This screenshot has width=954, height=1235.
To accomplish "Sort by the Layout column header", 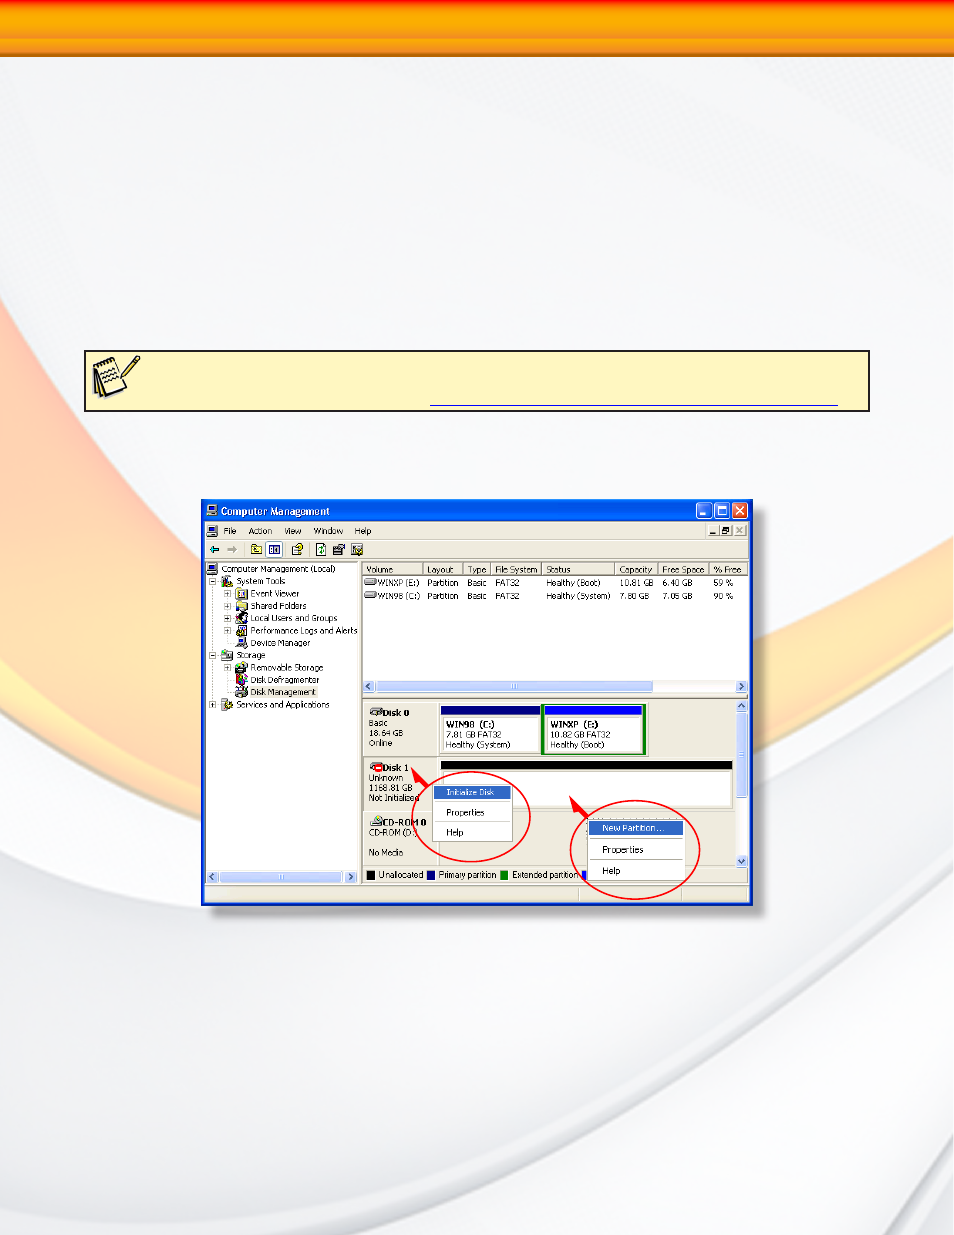I will pyautogui.click(x=443, y=569).
